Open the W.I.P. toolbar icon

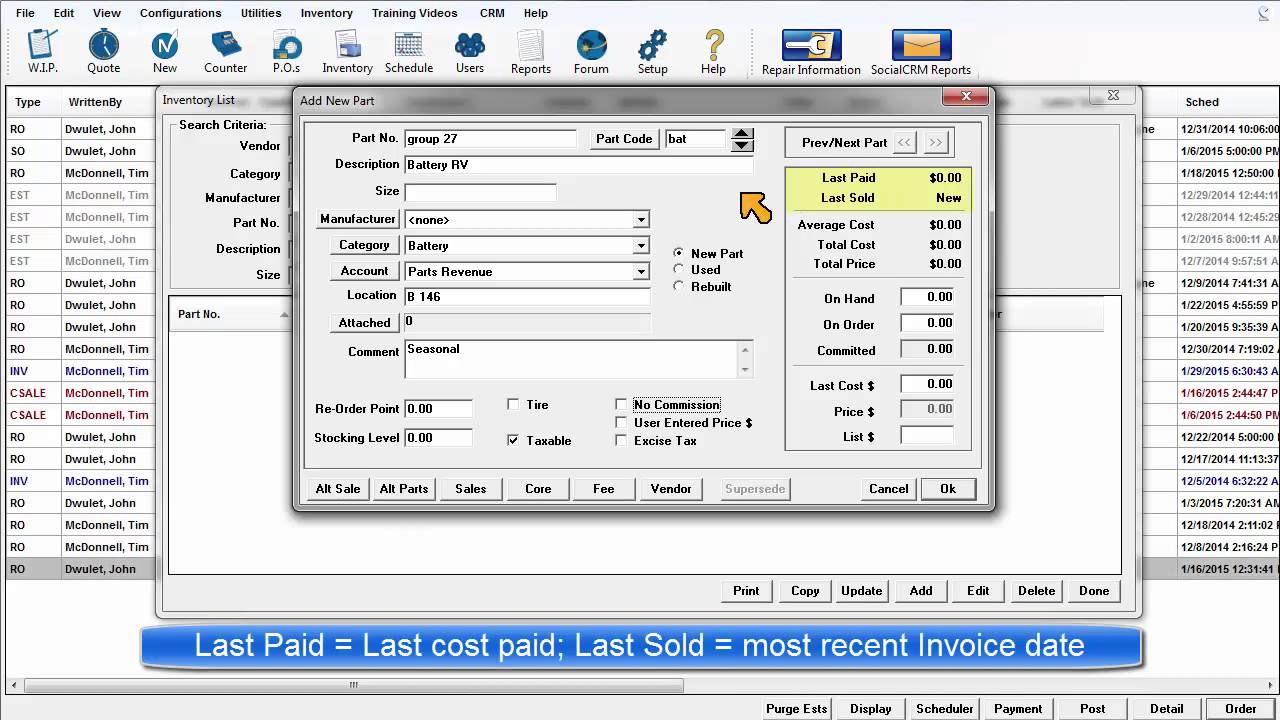pos(43,49)
